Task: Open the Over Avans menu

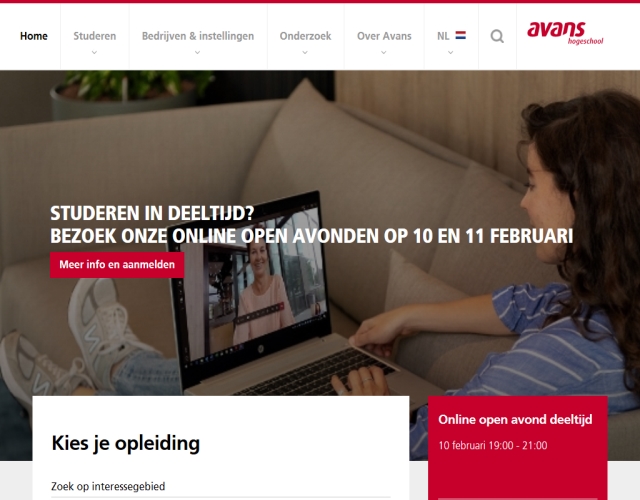Action: (x=384, y=36)
